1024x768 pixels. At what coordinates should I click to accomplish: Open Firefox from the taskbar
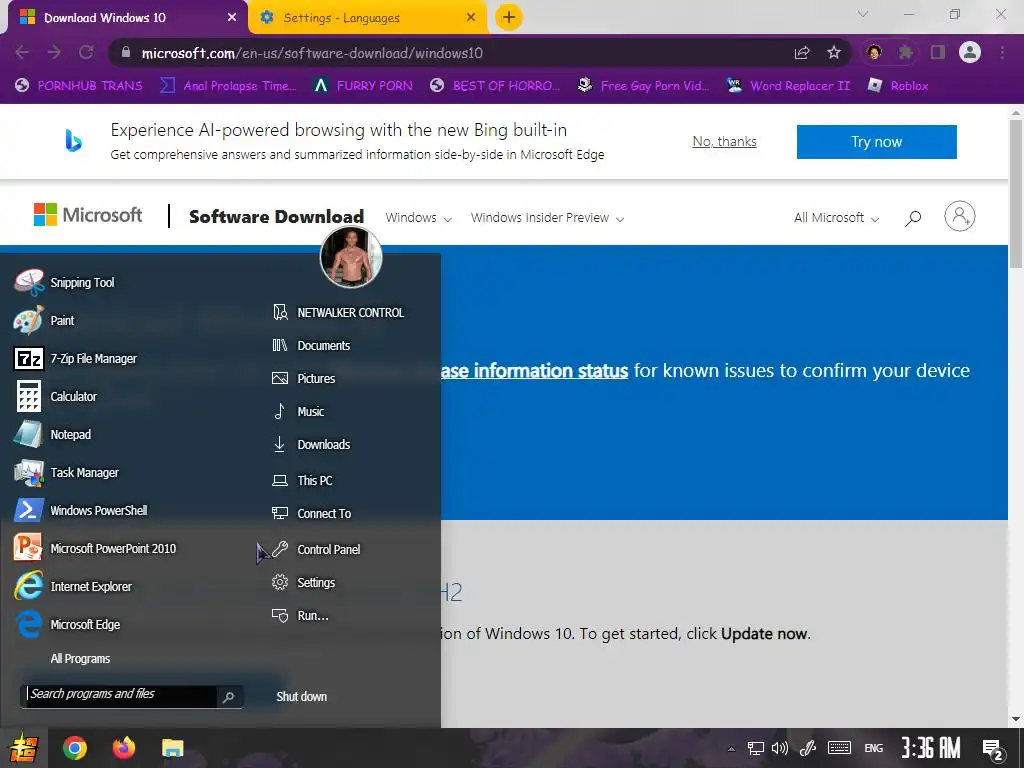(x=123, y=748)
